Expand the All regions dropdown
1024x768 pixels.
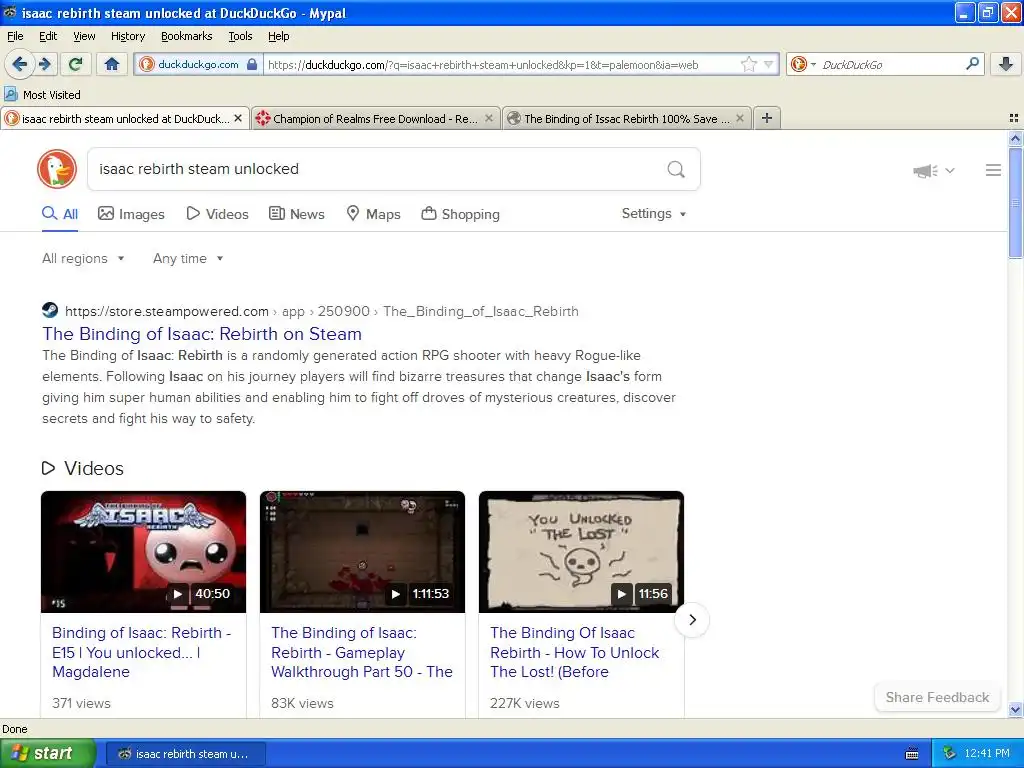click(x=83, y=259)
